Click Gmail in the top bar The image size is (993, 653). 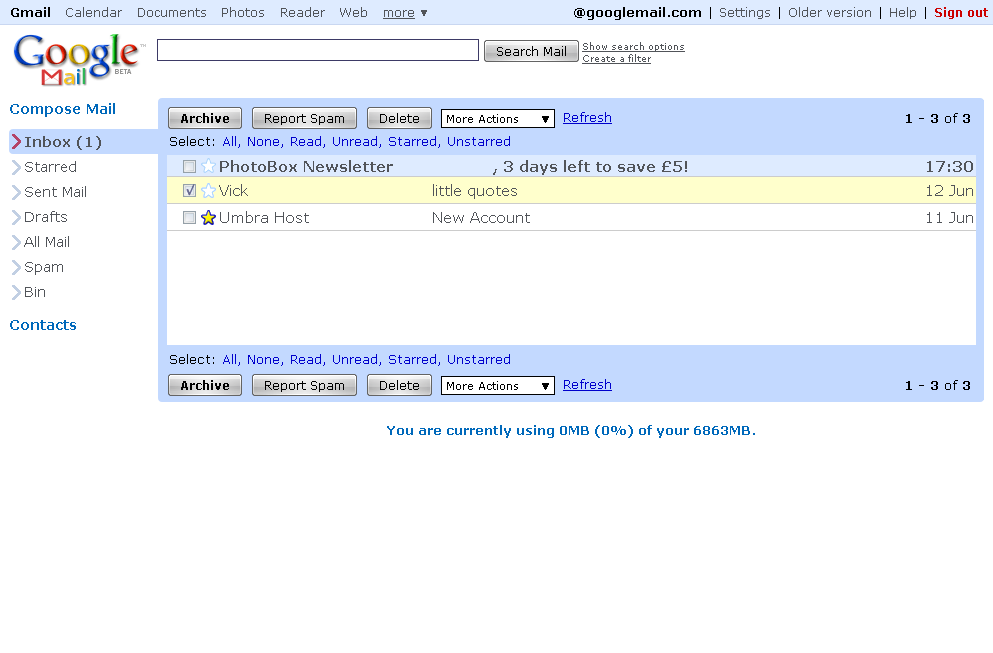pyautogui.click(x=30, y=13)
